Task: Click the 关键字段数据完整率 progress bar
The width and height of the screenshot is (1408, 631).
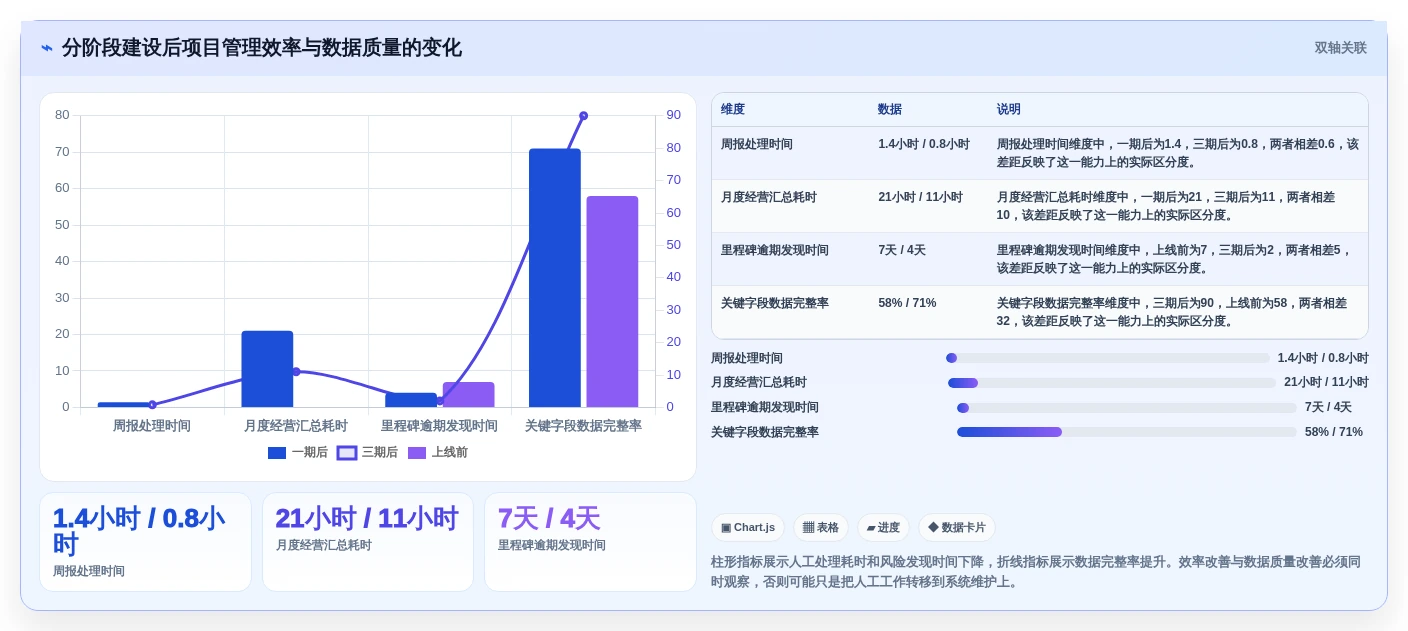Action: pyautogui.click(x=1127, y=432)
